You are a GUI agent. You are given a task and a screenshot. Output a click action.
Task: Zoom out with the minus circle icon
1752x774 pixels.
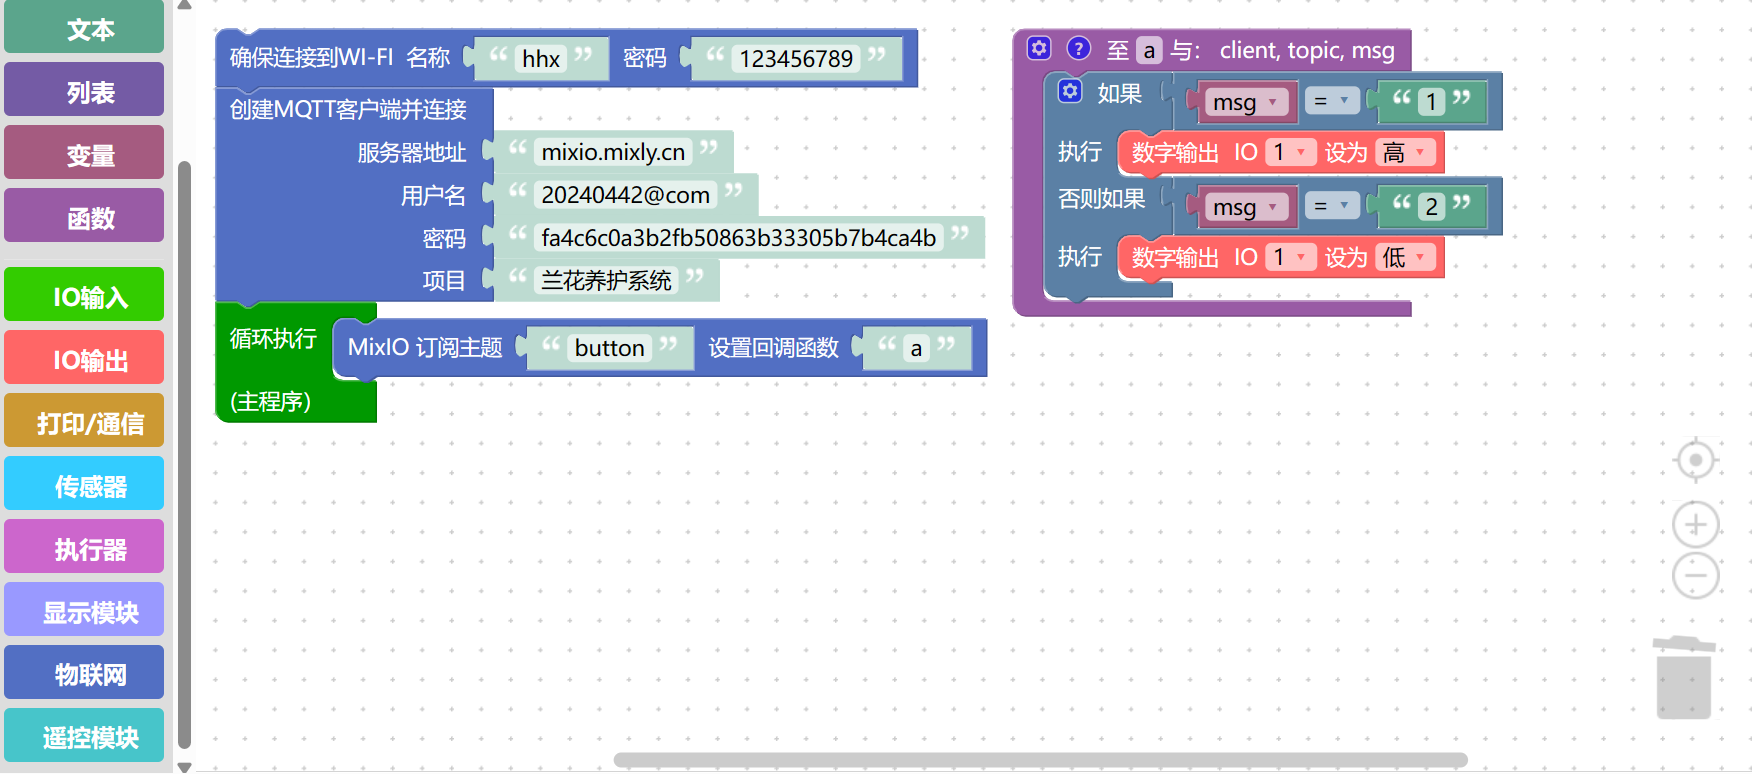click(x=1695, y=576)
